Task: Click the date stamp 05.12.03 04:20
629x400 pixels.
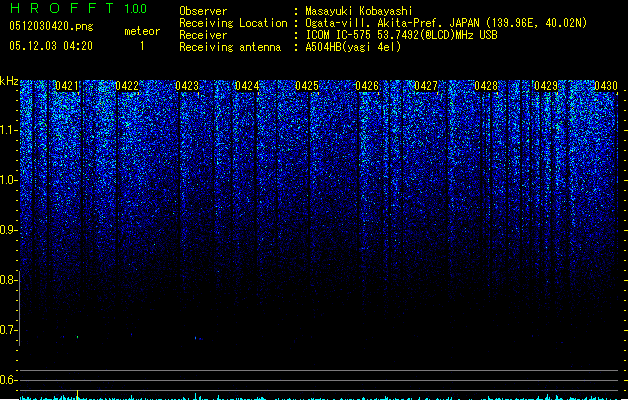Action: point(51,46)
